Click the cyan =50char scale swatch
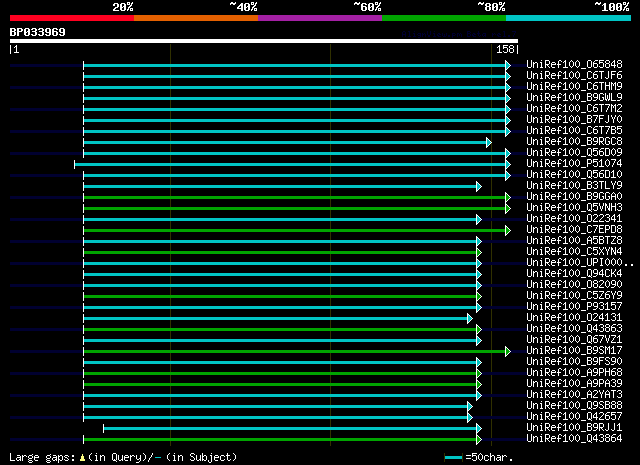The image size is (640, 465). pyautogui.click(x=453, y=458)
